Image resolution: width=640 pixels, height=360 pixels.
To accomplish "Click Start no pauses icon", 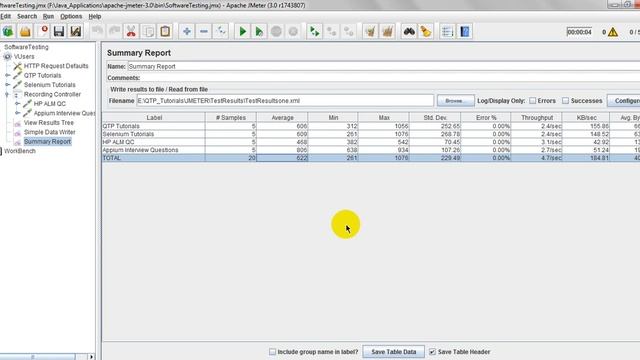I will coord(259,31).
